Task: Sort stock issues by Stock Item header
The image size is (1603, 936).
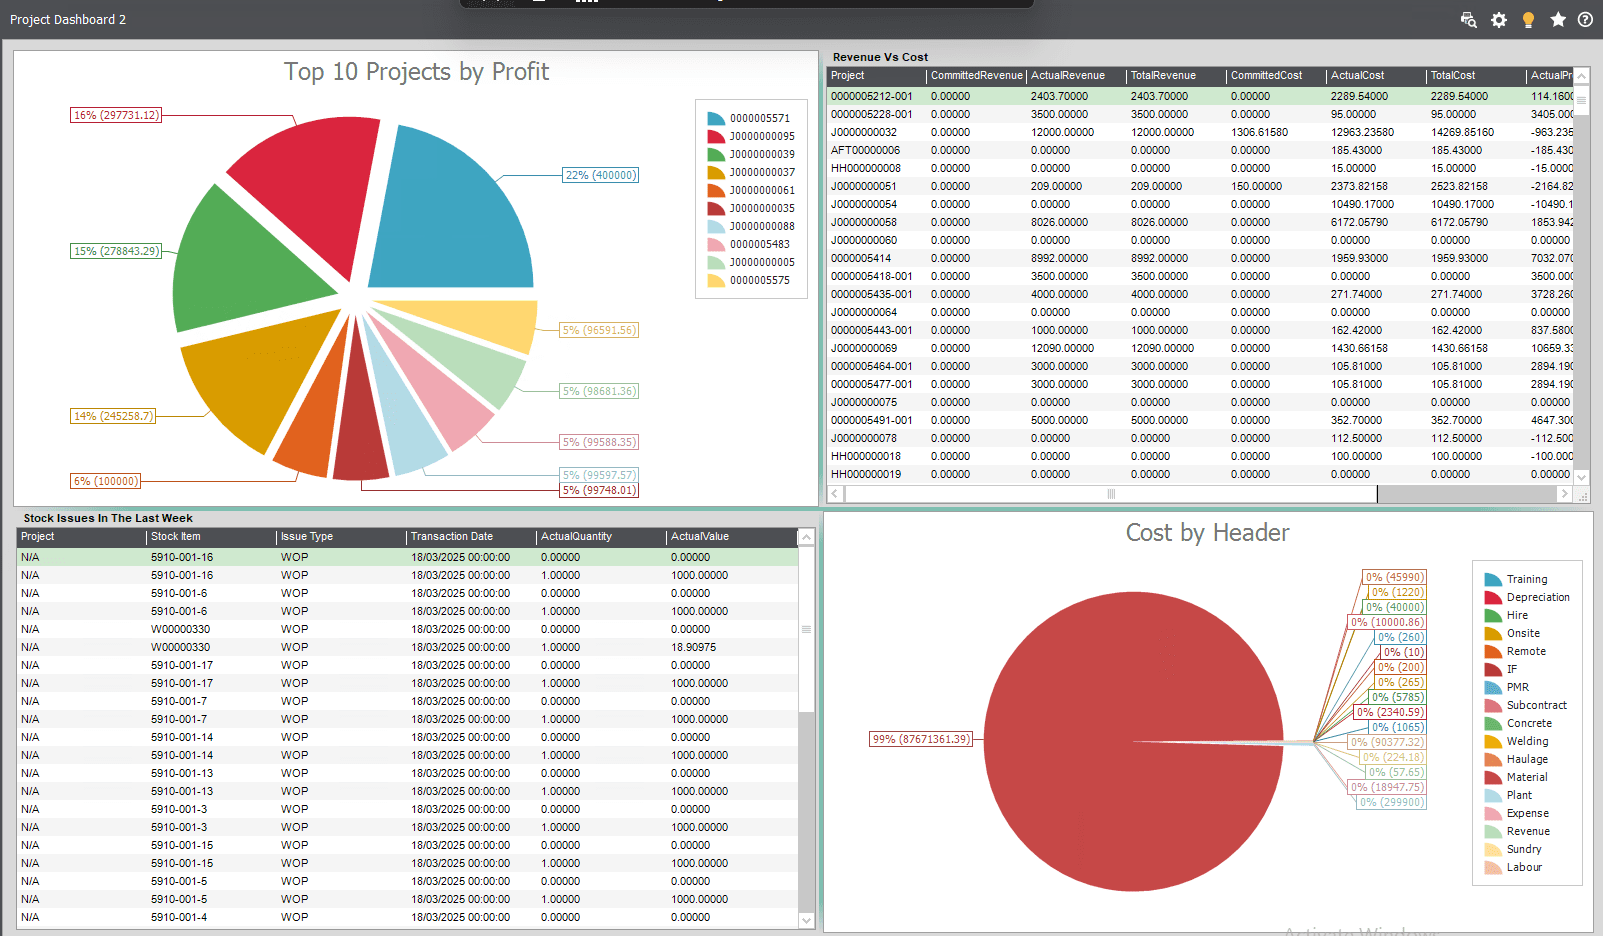Action: 212,537
